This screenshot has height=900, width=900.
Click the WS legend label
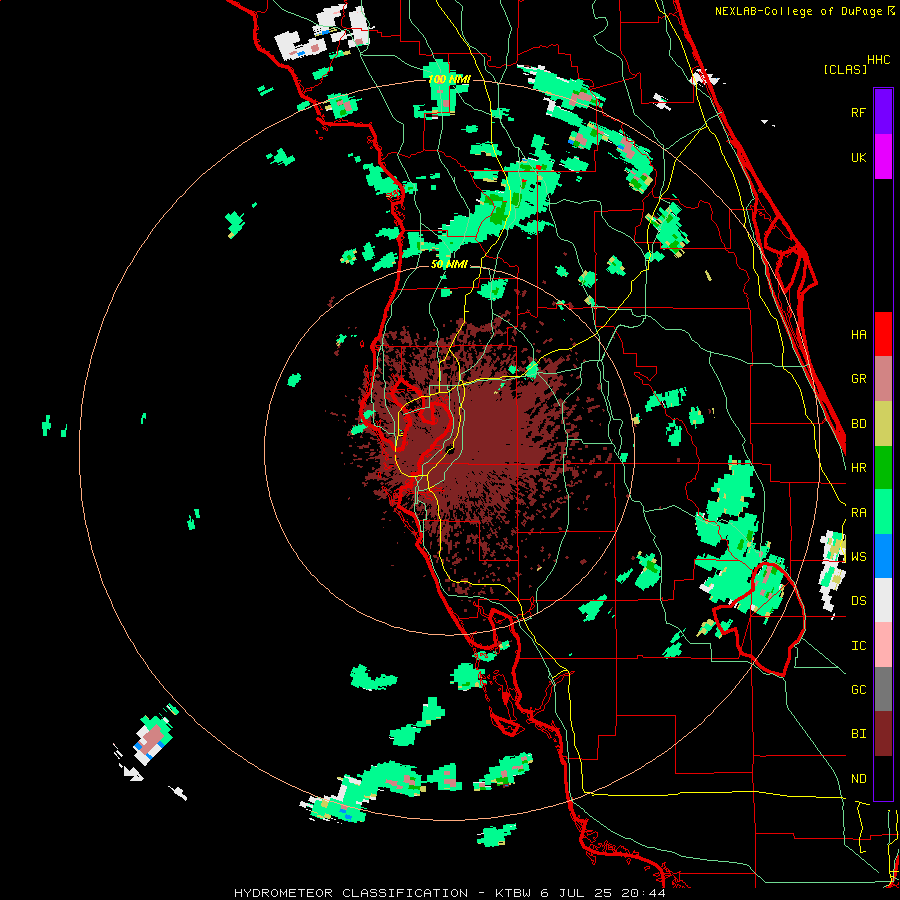(x=859, y=557)
